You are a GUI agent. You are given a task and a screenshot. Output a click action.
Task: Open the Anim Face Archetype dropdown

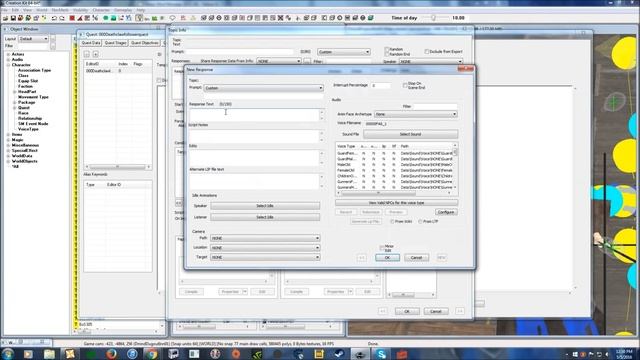click(x=416, y=114)
